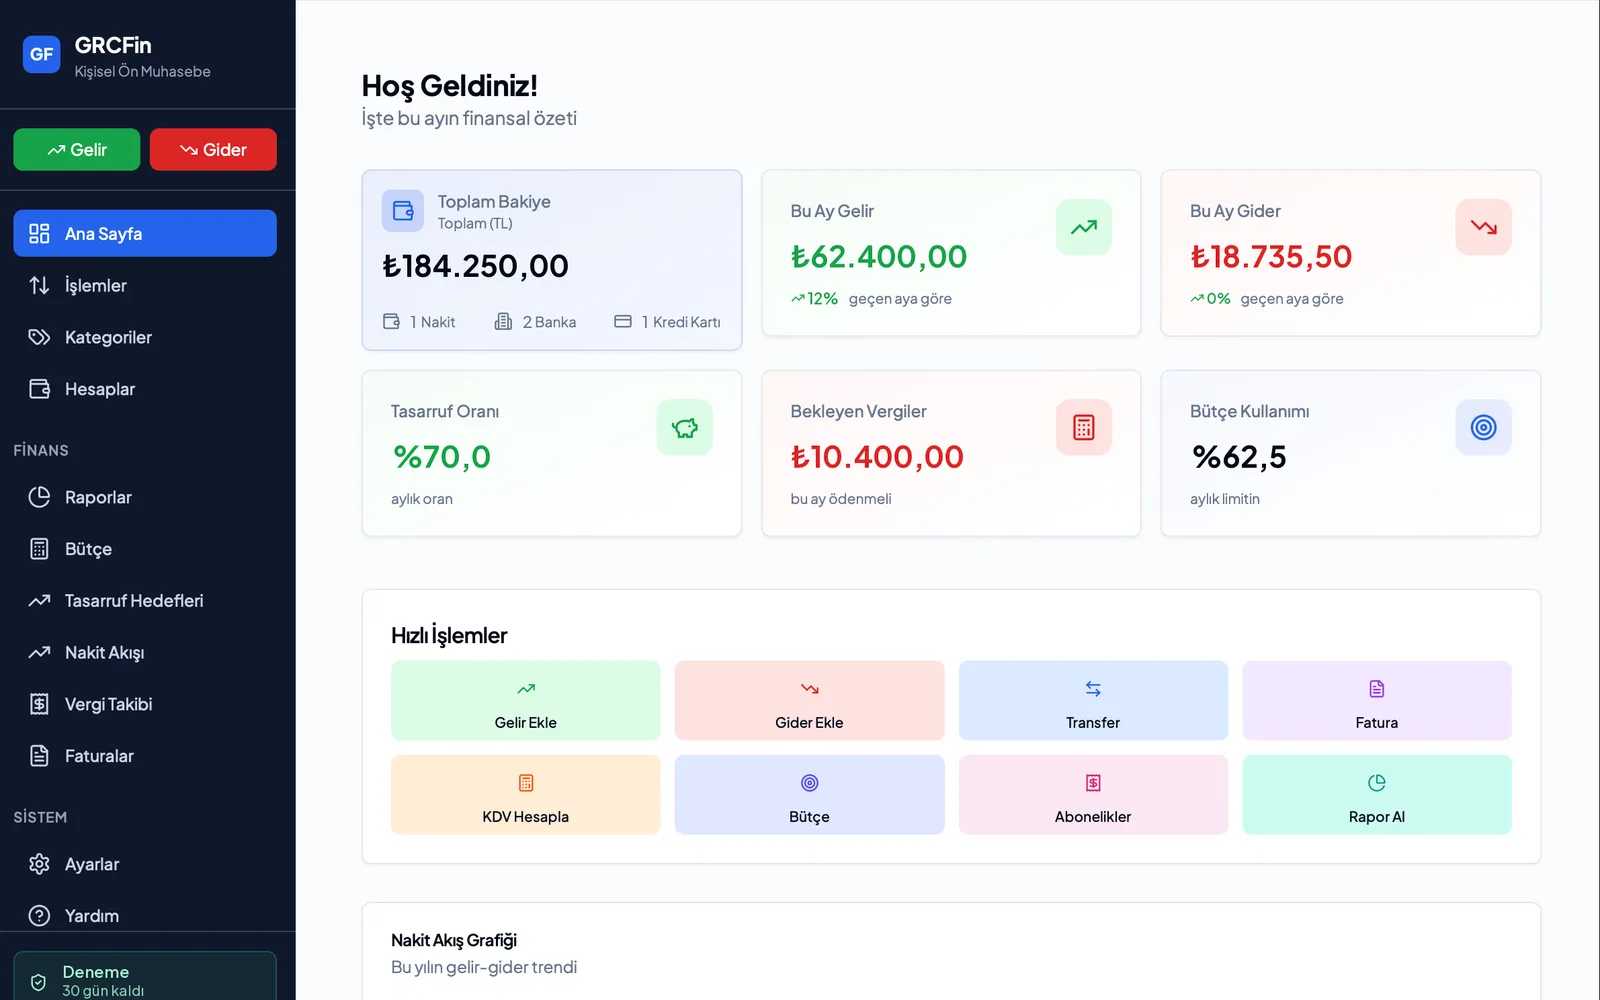1600x1000 pixels.
Task: Click the red Gider button
Action: 213,150
